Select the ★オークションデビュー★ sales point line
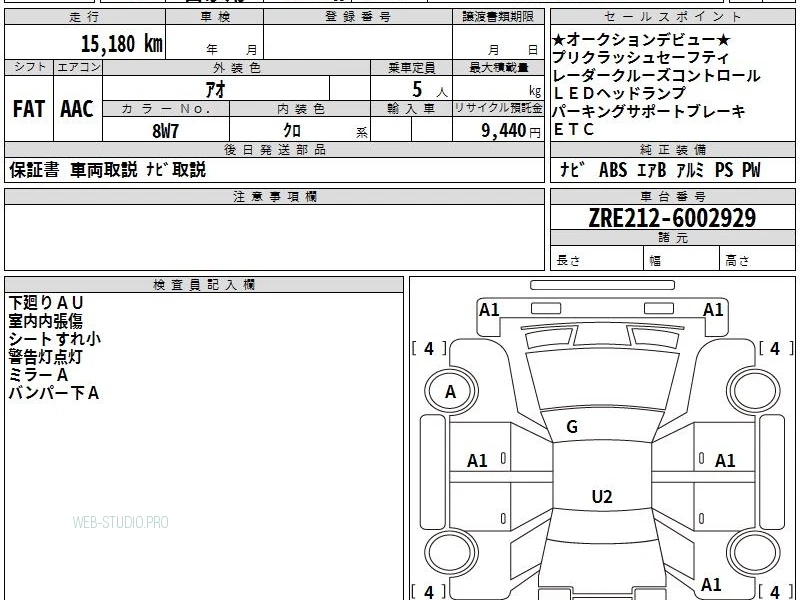The image size is (800, 600). (641, 40)
